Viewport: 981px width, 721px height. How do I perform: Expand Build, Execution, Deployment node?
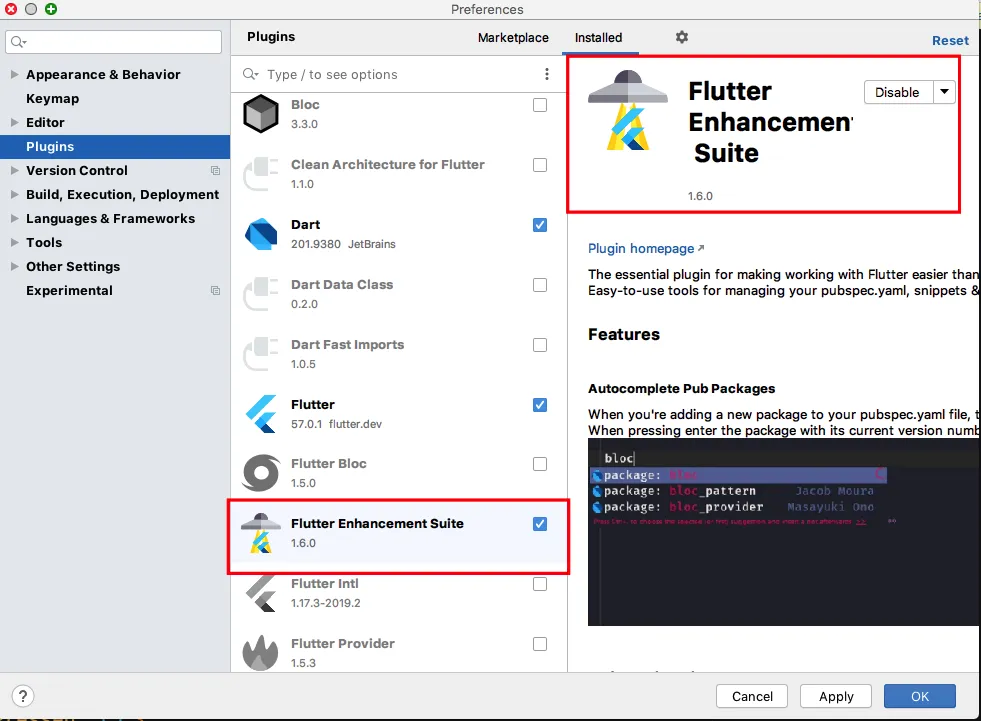click(x=14, y=195)
